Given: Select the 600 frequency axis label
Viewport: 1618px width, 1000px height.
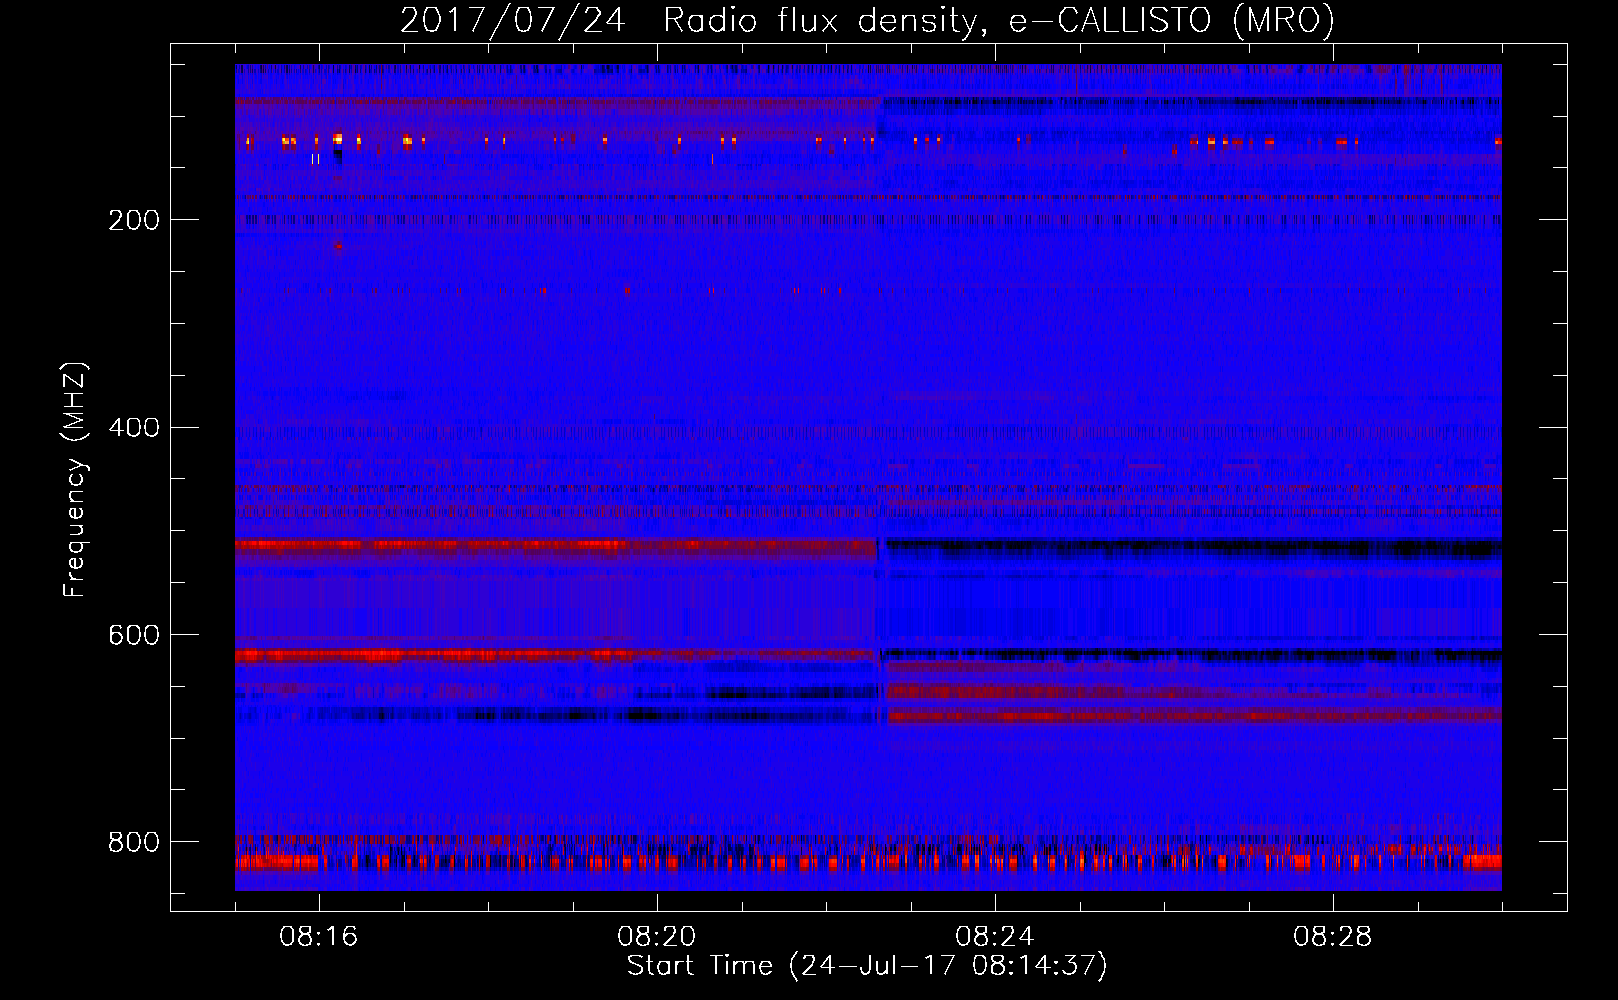Looking at the screenshot, I should 134,636.
